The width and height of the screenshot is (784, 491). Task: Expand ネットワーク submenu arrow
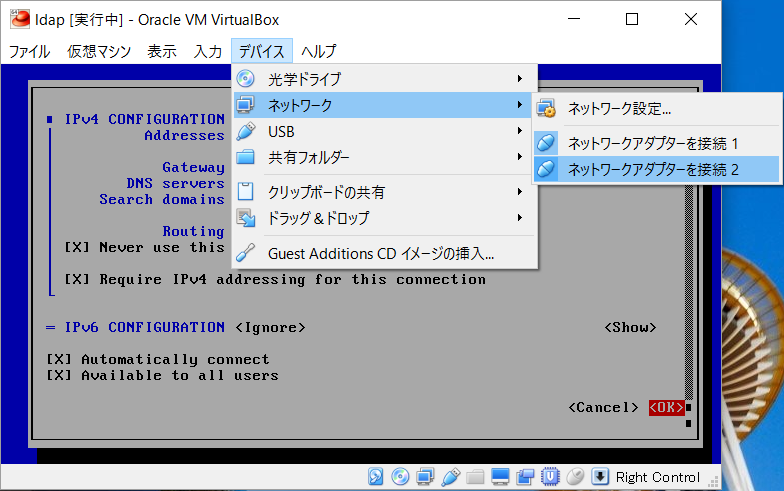click(x=520, y=105)
